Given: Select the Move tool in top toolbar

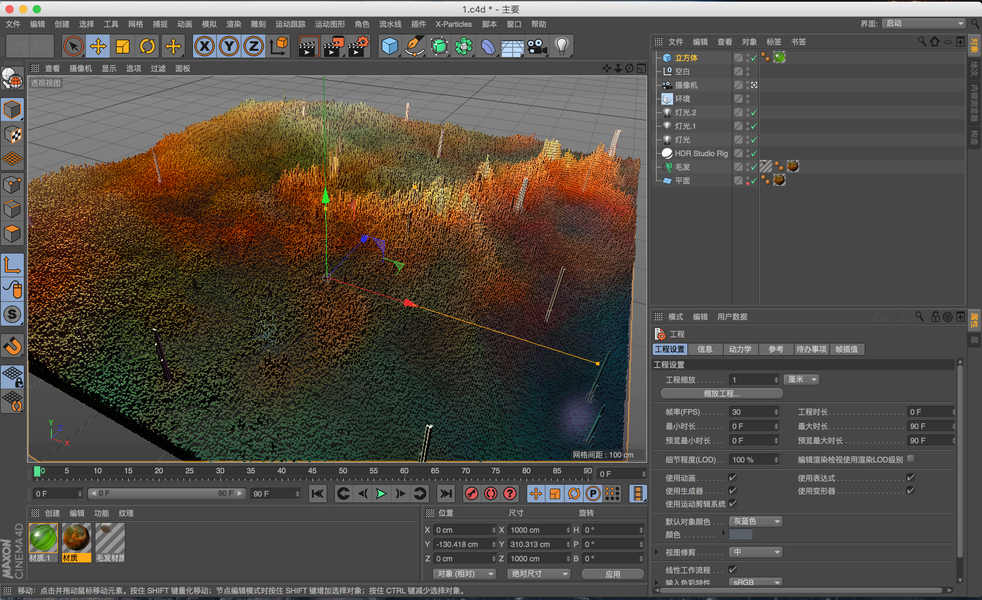Looking at the screenshot, I should point(98,46).
